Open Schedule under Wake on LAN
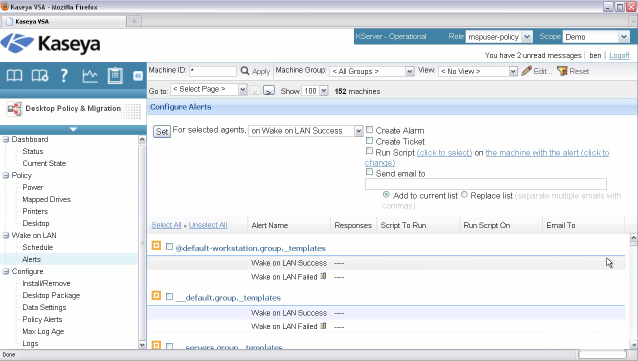638x361 pixels. [x=37, y=247]
